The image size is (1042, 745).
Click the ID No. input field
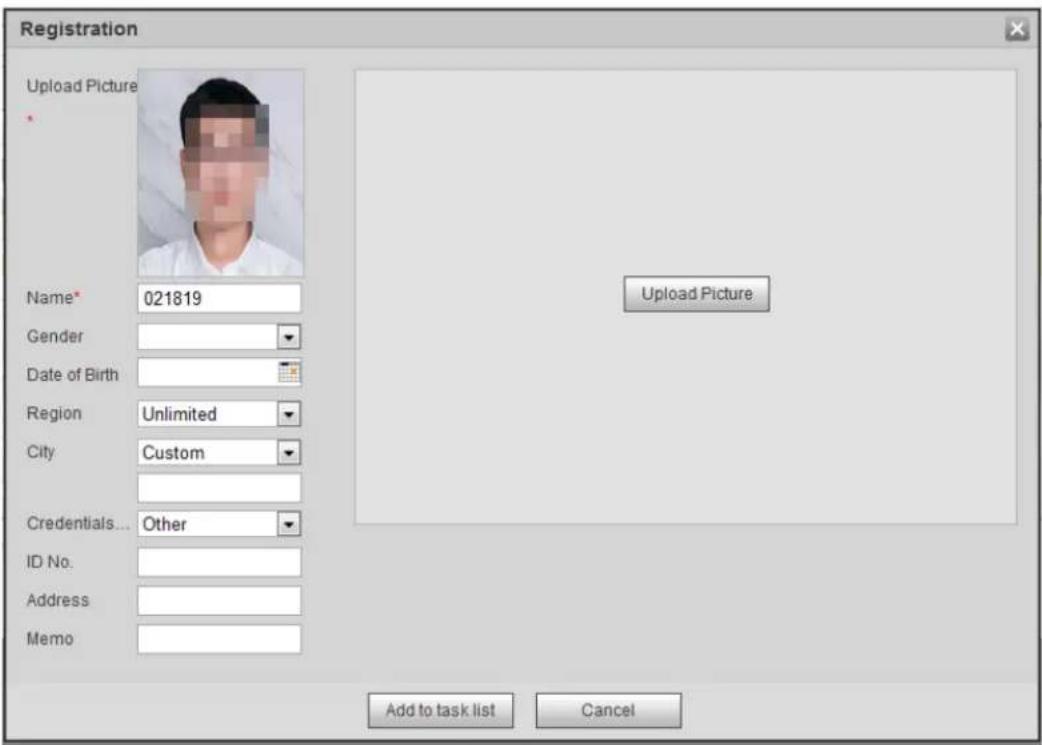(x=219, y=562)
